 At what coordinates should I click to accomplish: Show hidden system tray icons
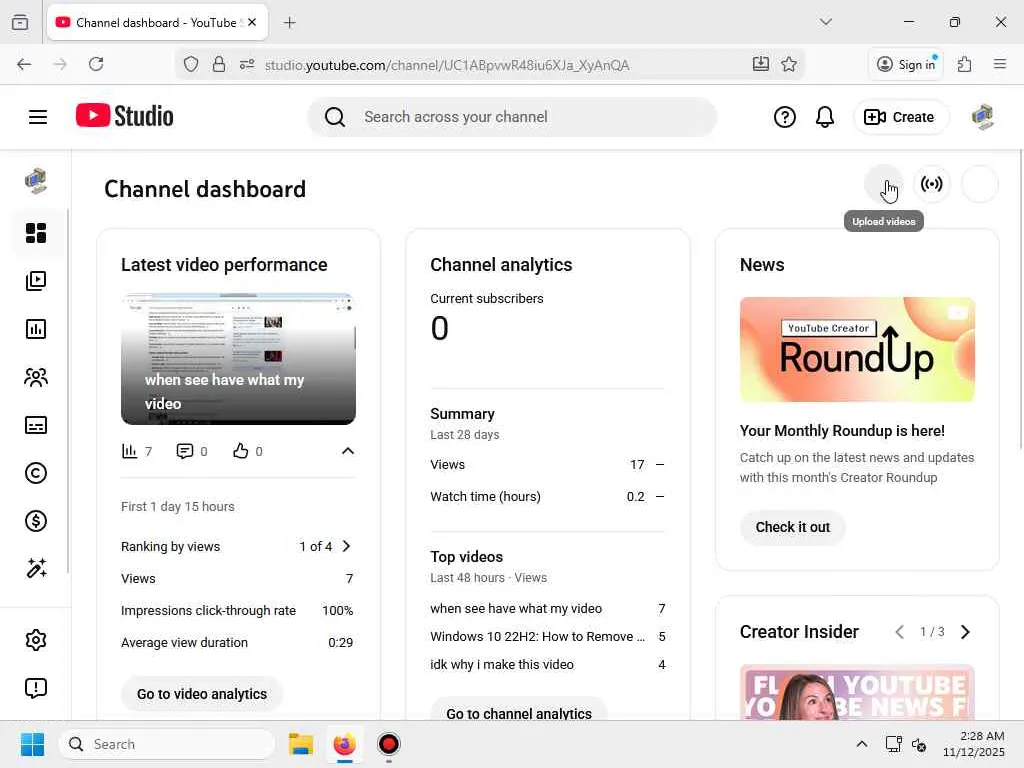[x=861, y=744]
